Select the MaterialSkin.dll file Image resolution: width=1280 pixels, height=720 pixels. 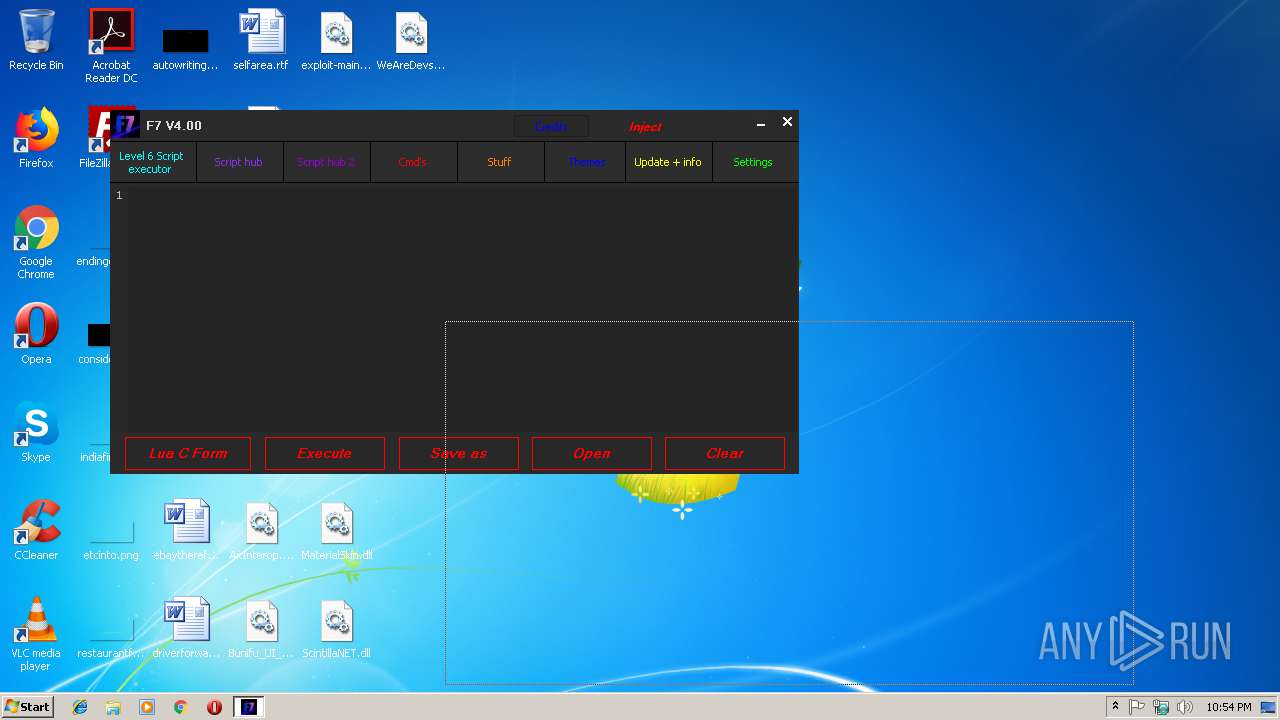(x=337, y=530)
